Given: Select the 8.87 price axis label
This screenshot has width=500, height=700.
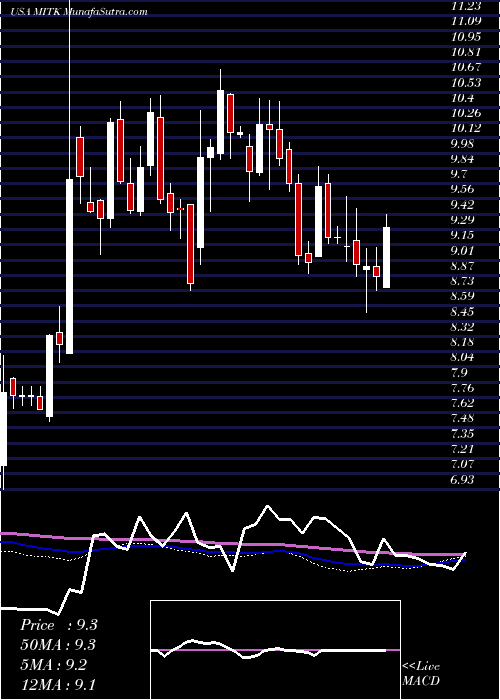Looking at the screenshot, I should (x=463, y=266).
